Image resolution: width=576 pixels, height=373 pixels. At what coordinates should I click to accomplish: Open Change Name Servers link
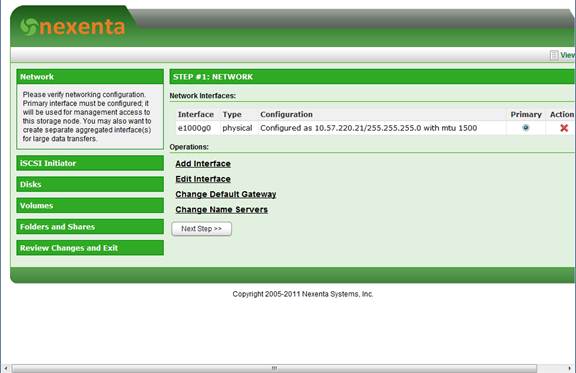222,209
